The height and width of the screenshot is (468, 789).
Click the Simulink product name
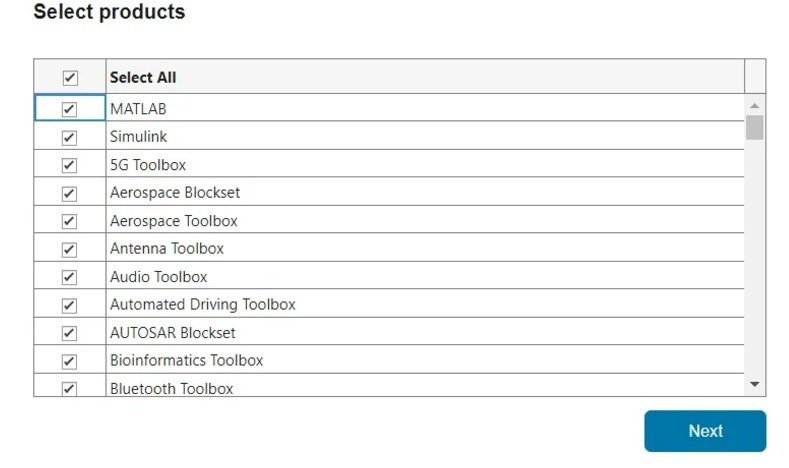point(139,137)
